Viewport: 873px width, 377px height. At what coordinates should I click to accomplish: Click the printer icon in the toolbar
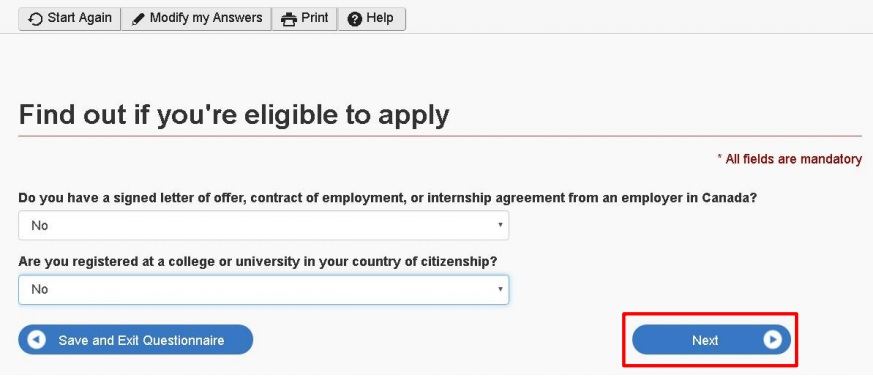(x=288, y=19)
